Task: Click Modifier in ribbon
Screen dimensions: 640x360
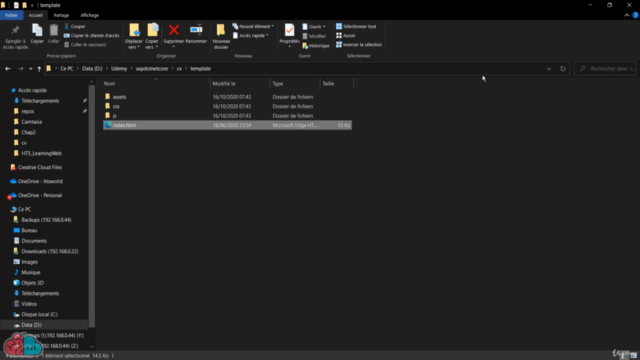Action: click(x=314, y=36)
